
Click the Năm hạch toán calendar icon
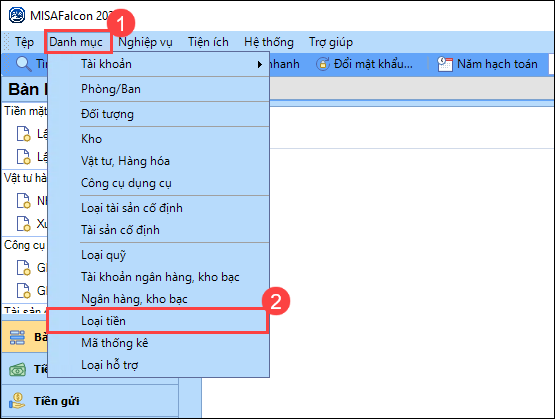(x=445, y=64)
